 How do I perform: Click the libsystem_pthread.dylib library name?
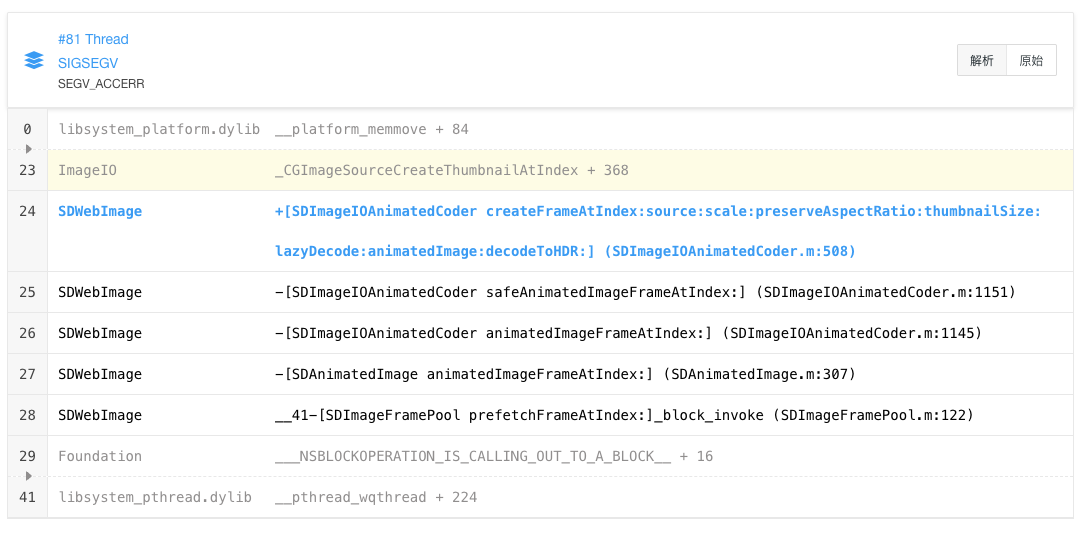pos(155,497)
